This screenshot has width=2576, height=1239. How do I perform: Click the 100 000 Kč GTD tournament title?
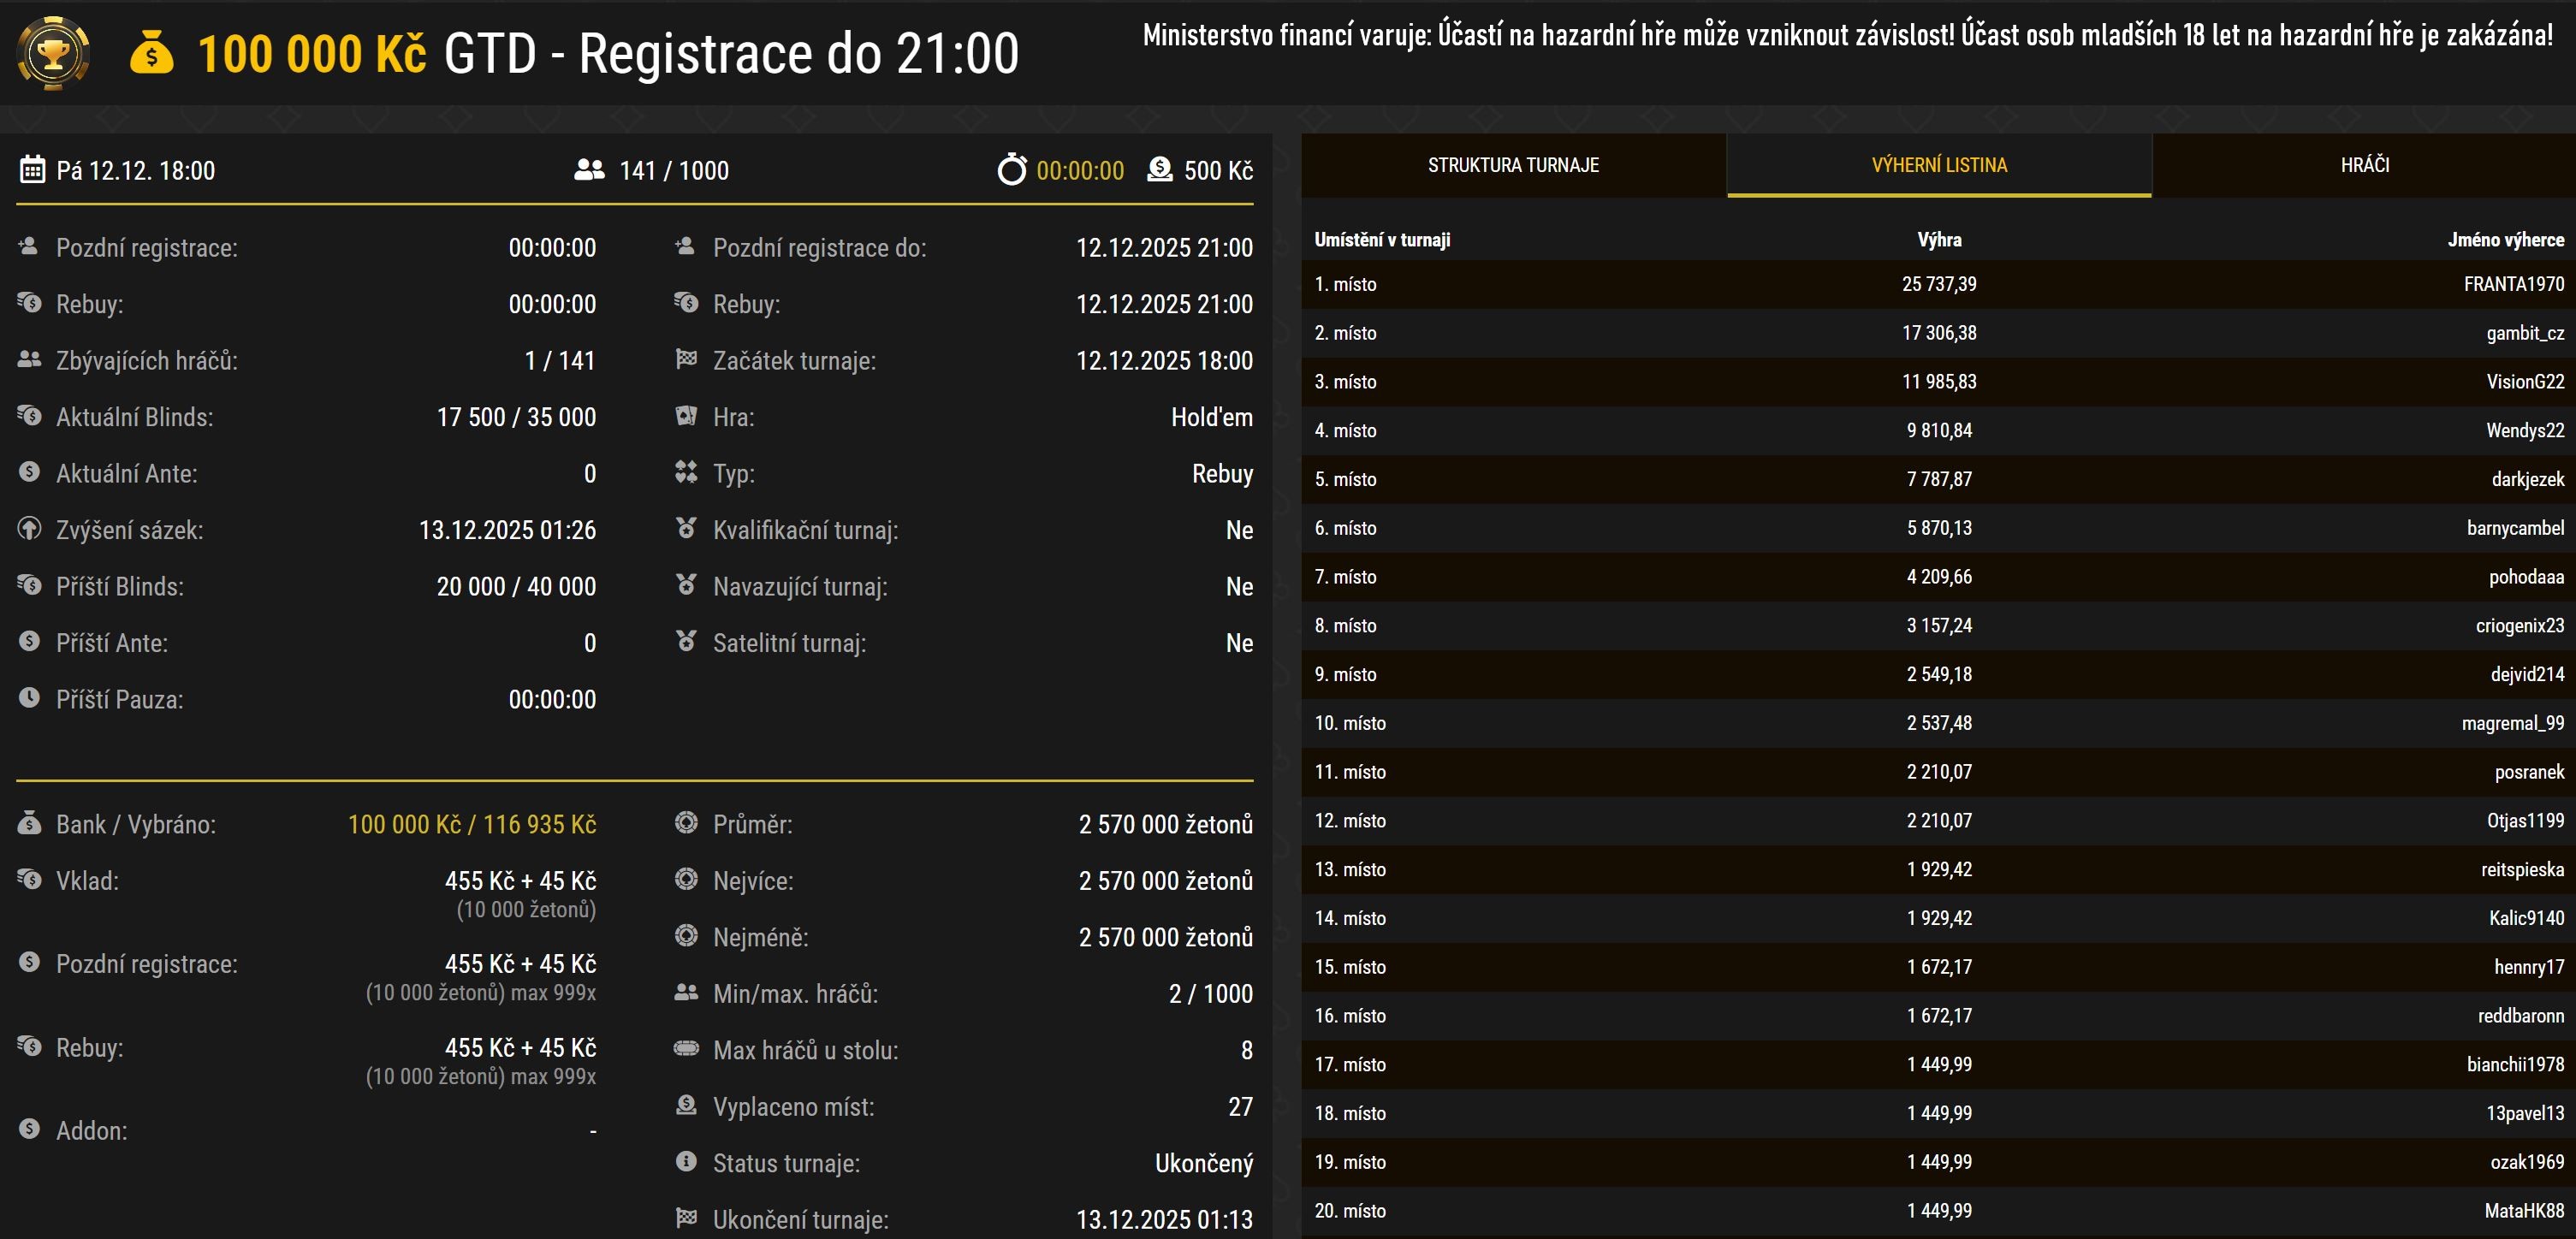point(608,53)
